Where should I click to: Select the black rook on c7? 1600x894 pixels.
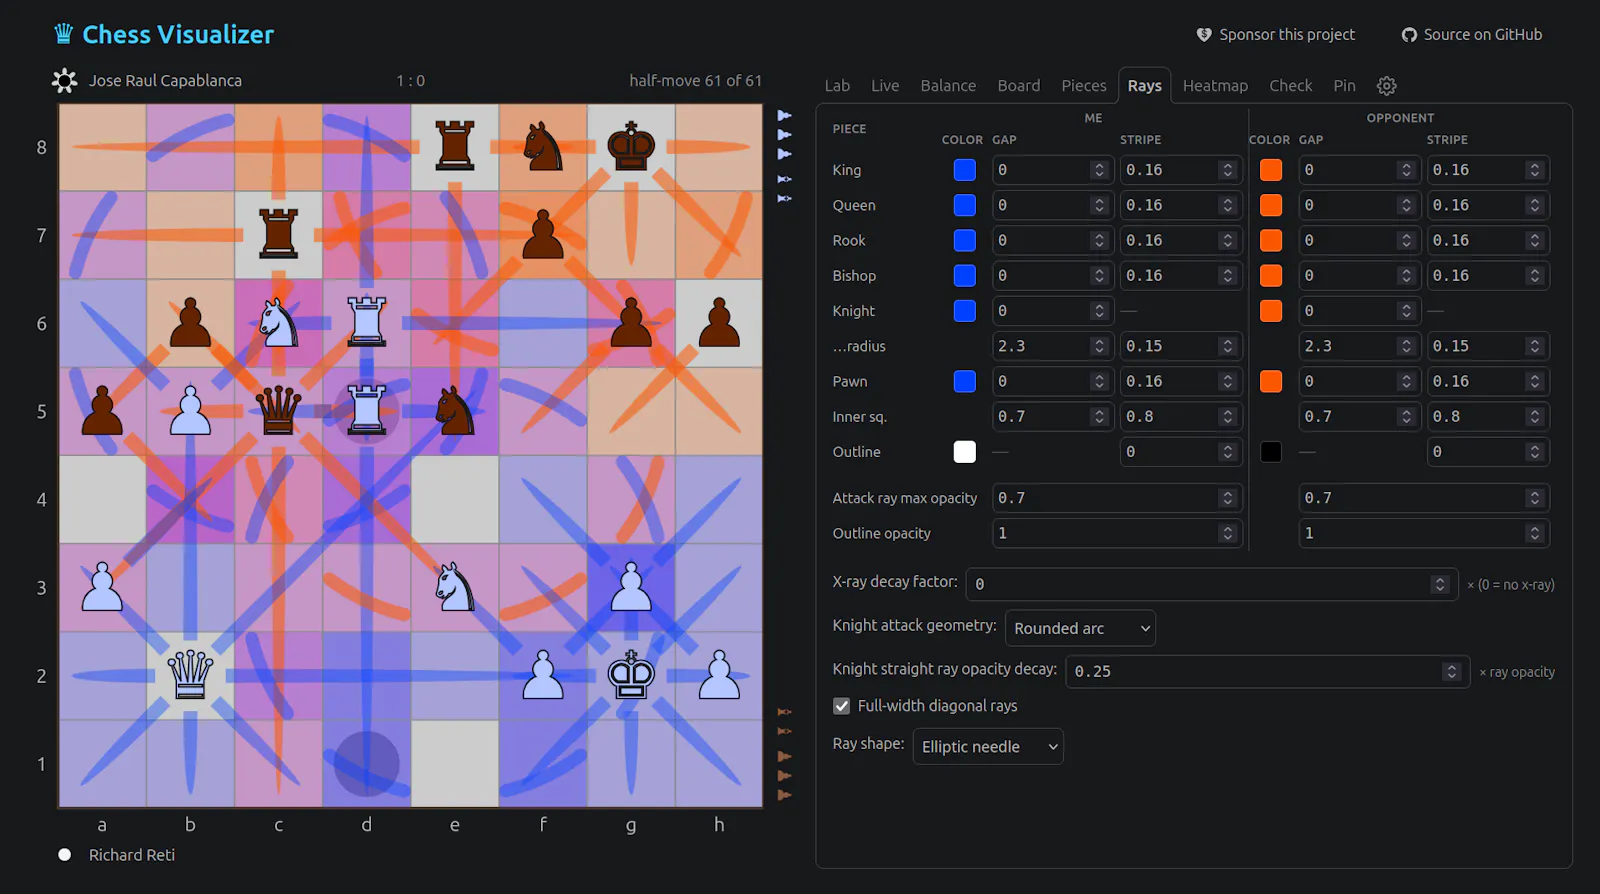[x=279, y=235]
